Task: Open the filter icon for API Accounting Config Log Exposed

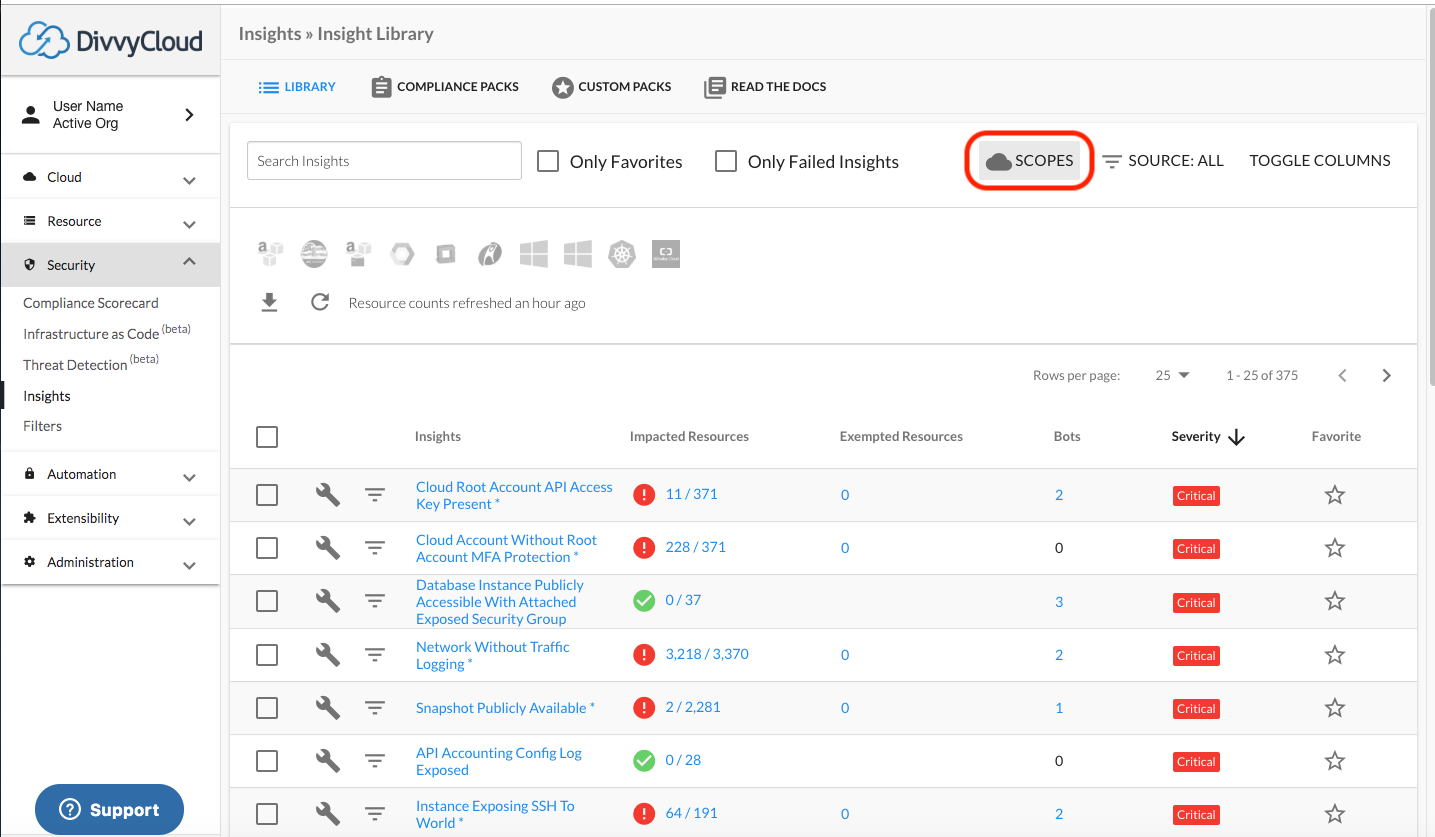Action: 375,761
